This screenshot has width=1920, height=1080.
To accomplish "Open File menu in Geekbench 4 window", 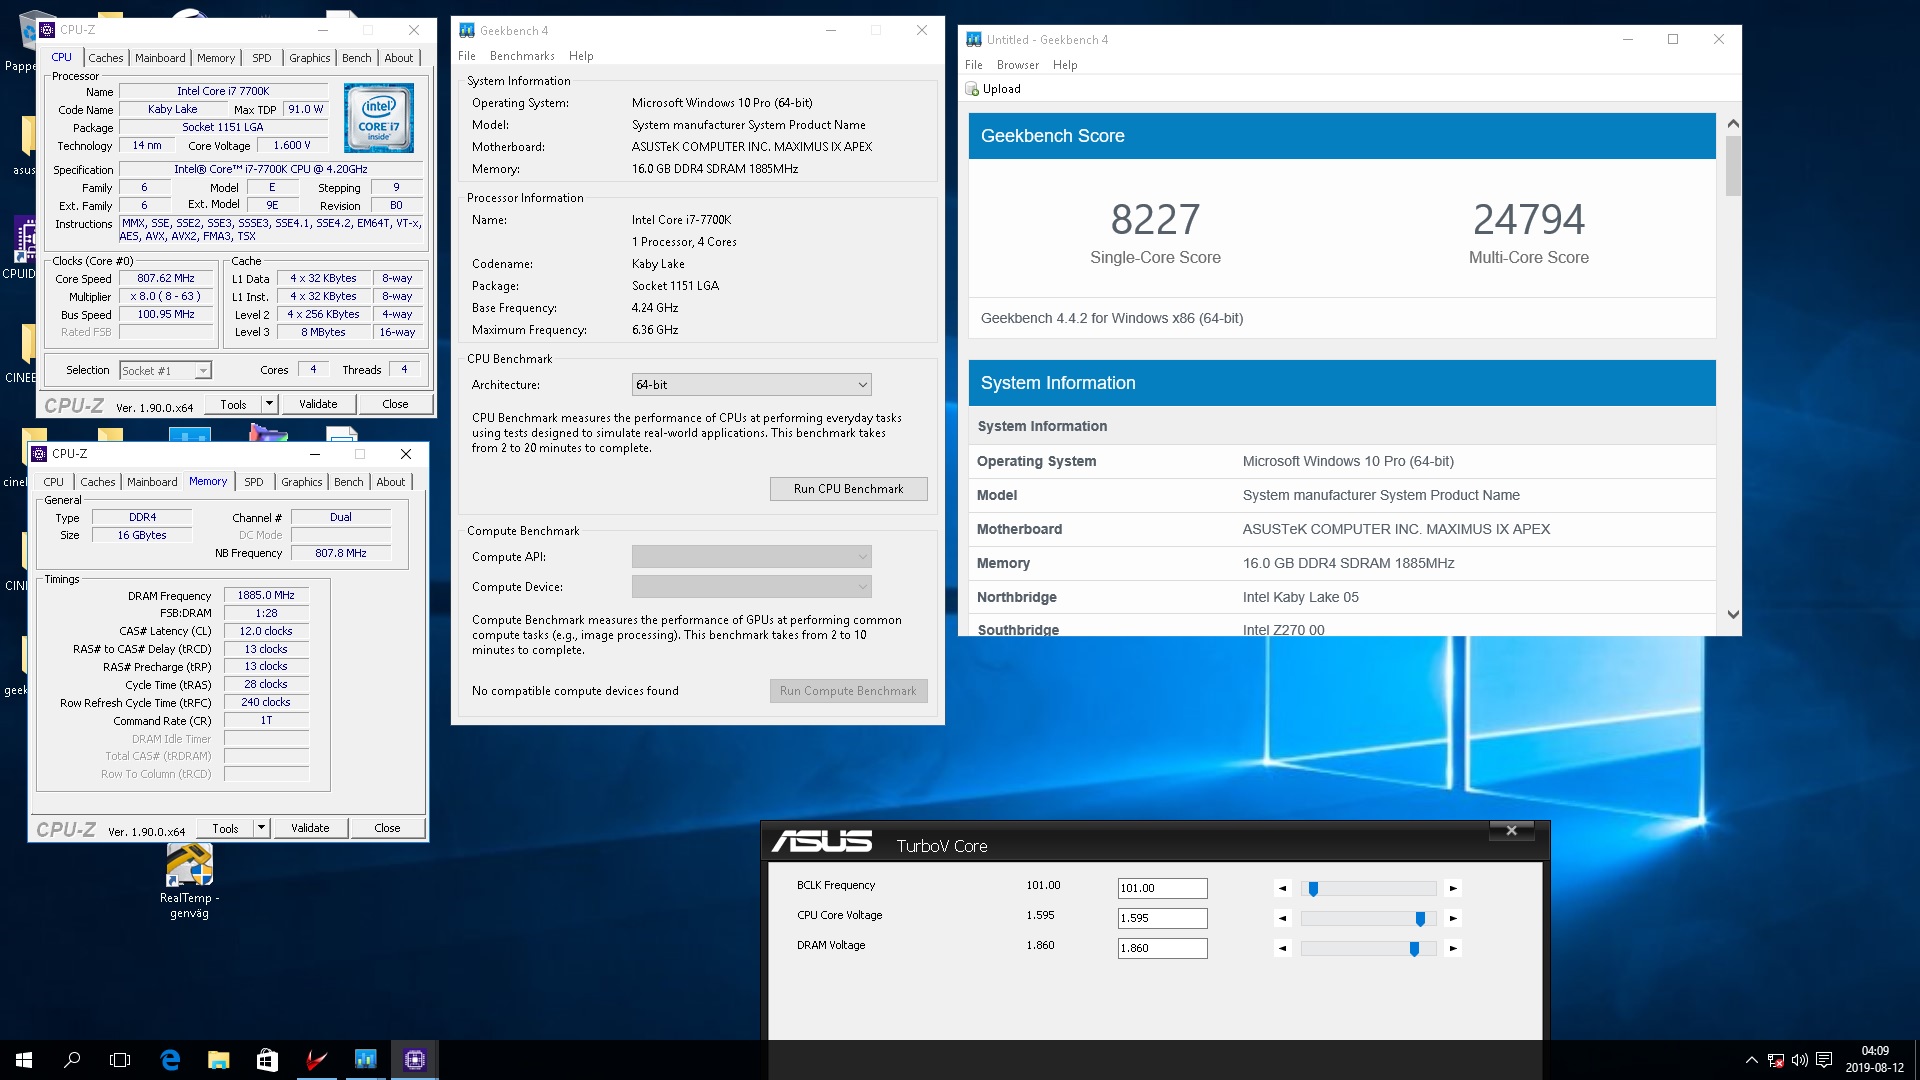I will coord(467,56).
